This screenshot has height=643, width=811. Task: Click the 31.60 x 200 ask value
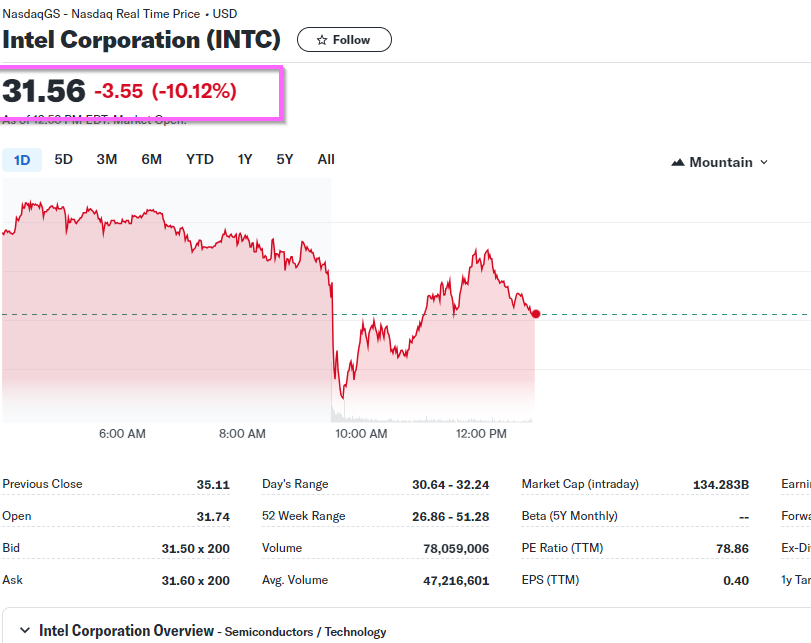(196, 581)
